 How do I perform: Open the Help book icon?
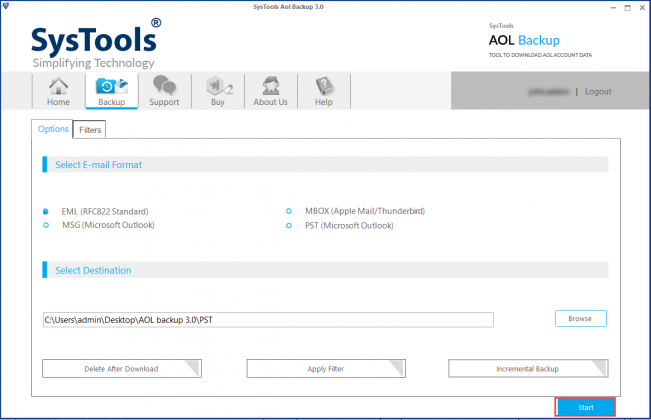pos(323,90)
